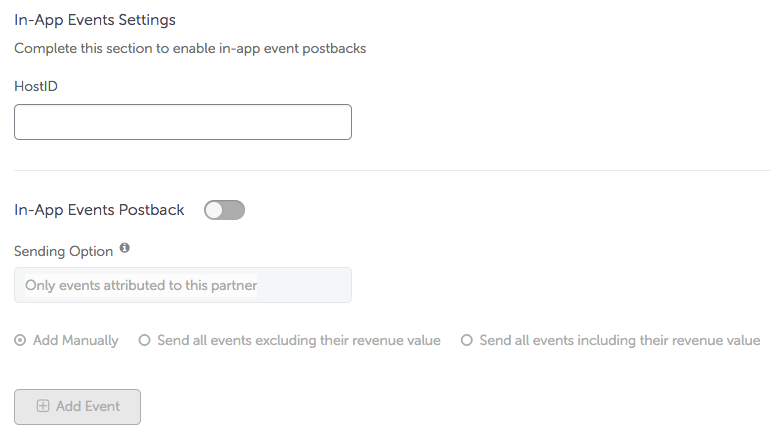Screen dimensions: 771x430
Task: Click the knob of the postback toggle
Action: click(214, 210)
